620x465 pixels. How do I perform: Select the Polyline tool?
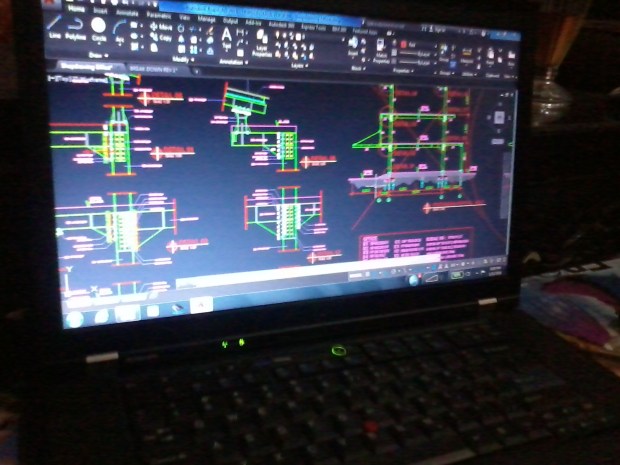76,30
